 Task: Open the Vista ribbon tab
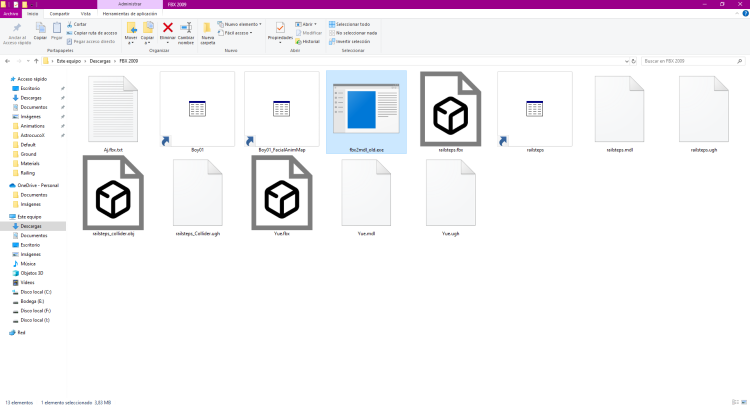coord(85,13)
